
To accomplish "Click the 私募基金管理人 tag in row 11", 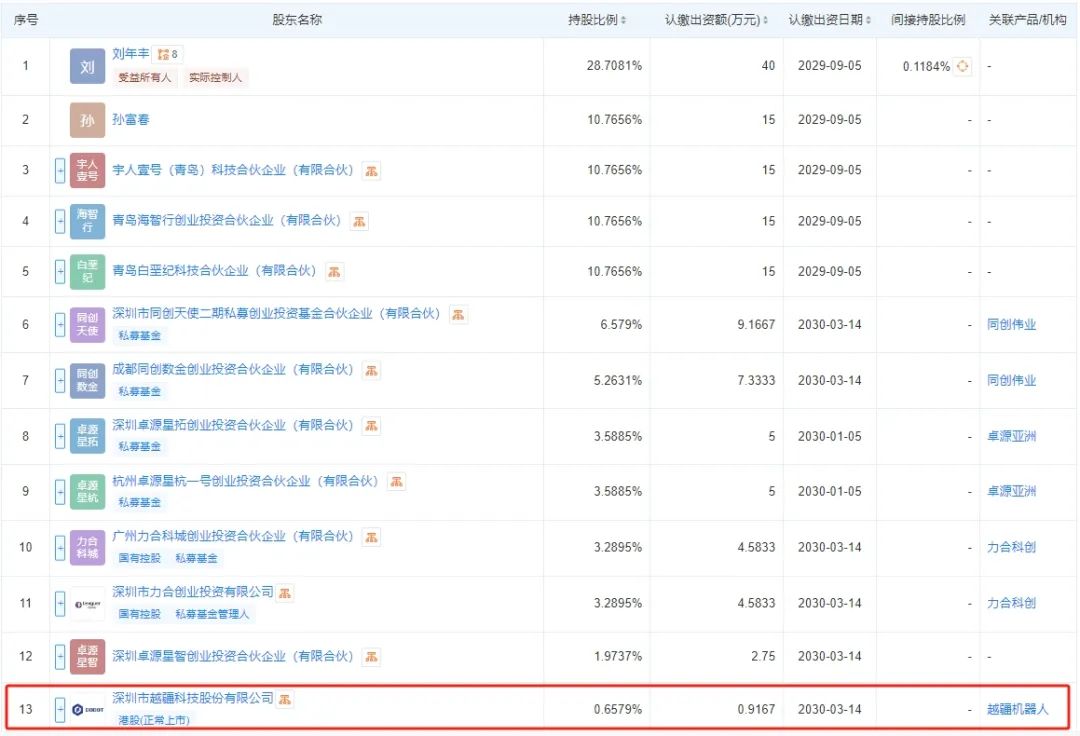I will pyautogui.click(x=212, y=614).
